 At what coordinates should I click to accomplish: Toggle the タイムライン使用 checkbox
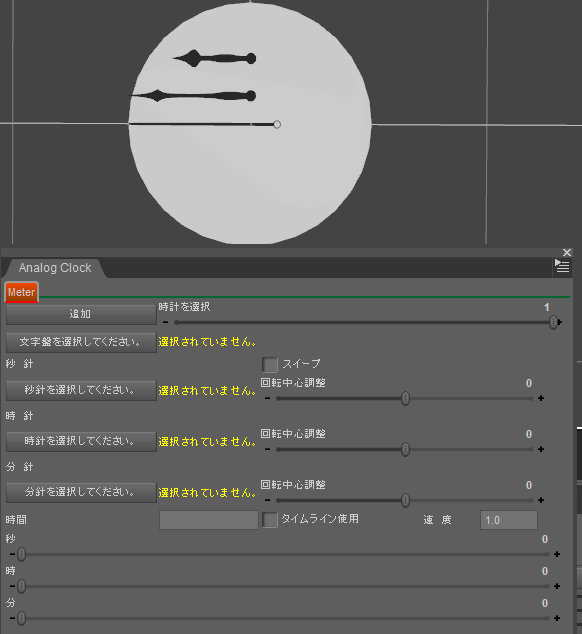pos(270,520)
